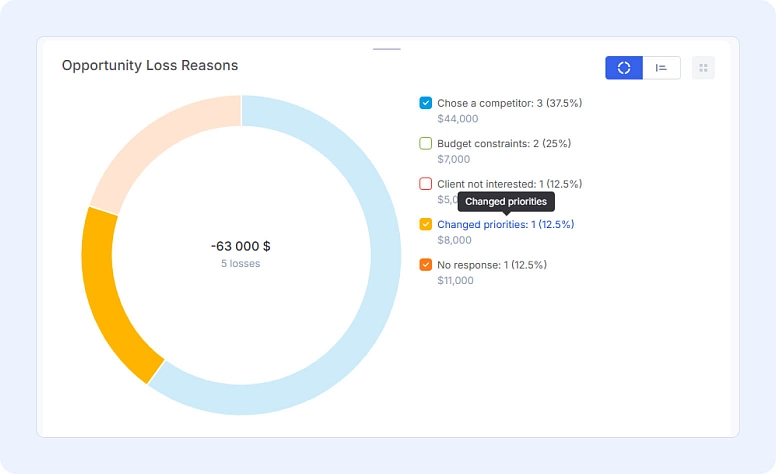Enable the Budget constraints checkbox
776x474 pixels.
(426, 143)
